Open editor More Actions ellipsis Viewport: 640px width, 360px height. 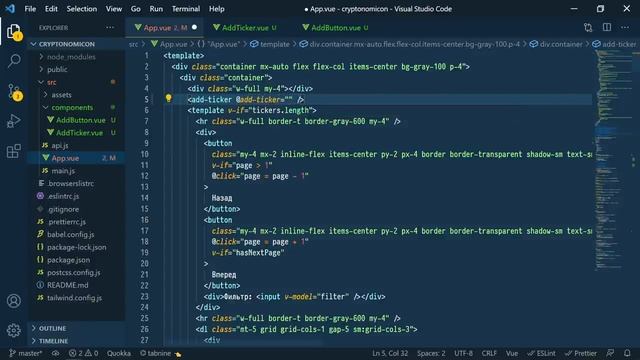625,28
